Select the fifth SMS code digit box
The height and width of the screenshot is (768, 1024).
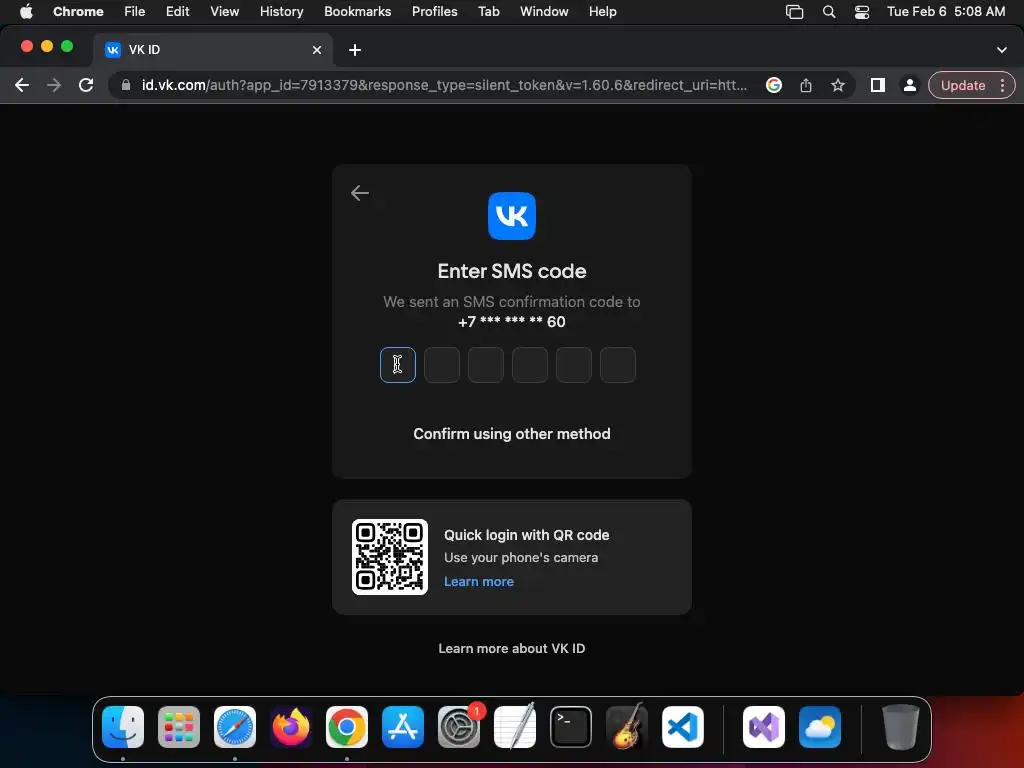coord(574,365)
